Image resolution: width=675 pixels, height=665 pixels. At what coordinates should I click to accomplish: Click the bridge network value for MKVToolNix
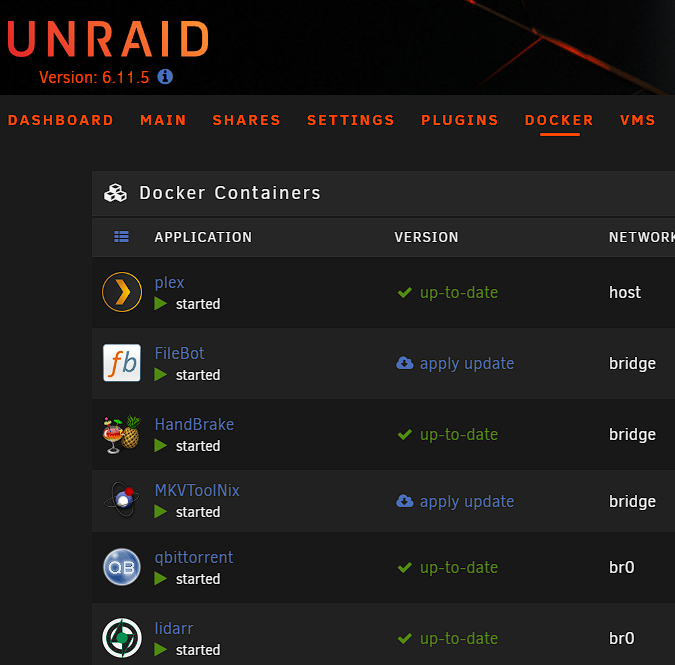click(632, 502)
